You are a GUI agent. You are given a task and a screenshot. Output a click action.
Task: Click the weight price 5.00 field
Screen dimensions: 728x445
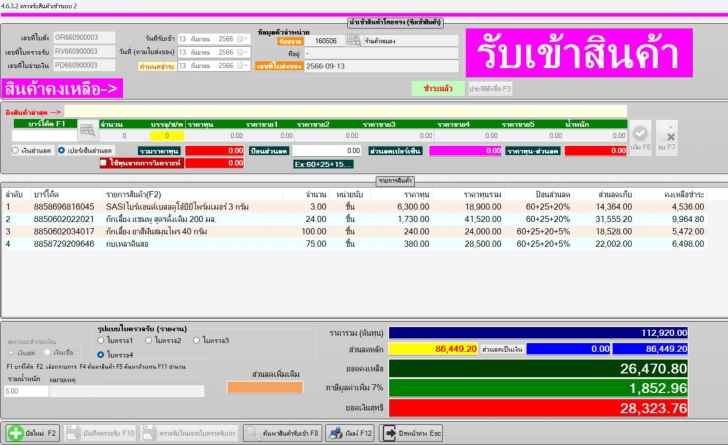(26, 391)
